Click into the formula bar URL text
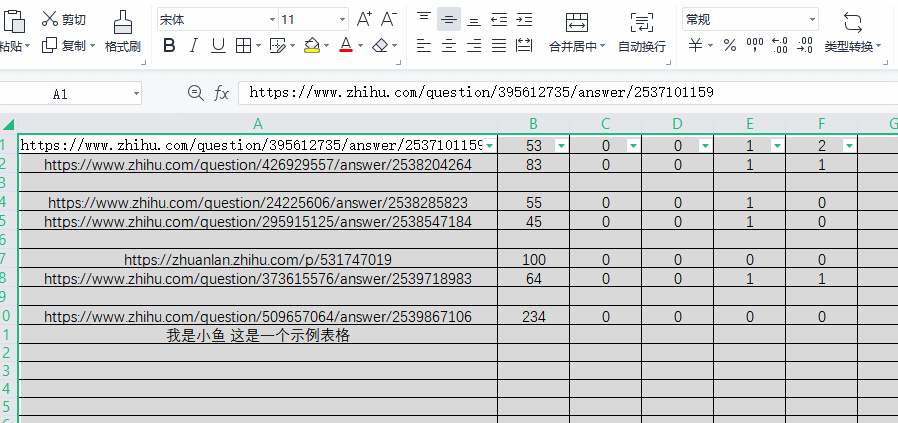This screenshot has width=898, height=423. click(x=482, y=92)
